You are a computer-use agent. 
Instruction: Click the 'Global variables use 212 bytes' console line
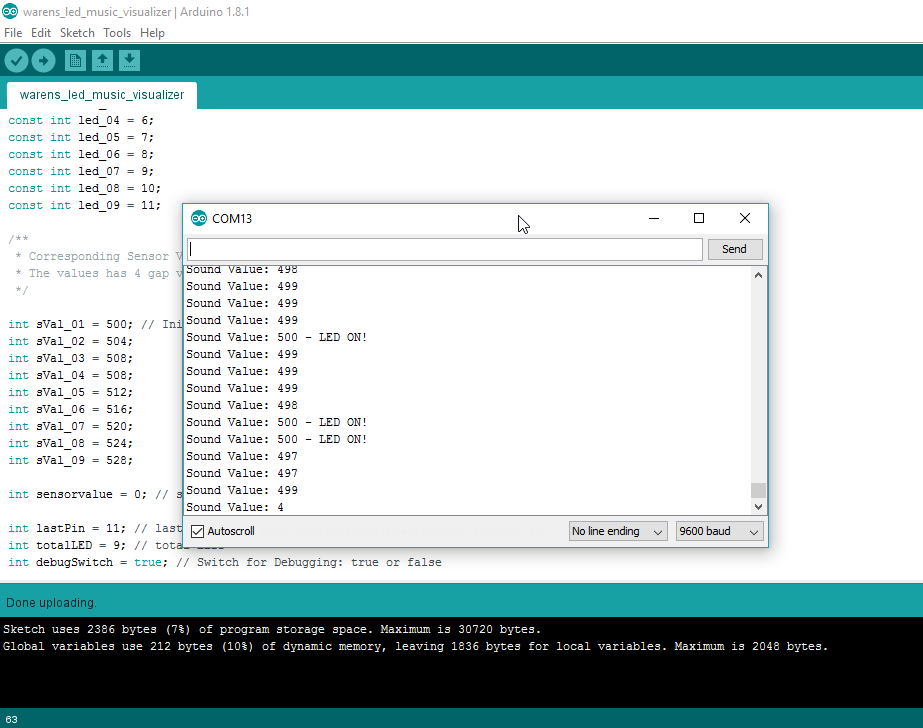click(415, 646)
